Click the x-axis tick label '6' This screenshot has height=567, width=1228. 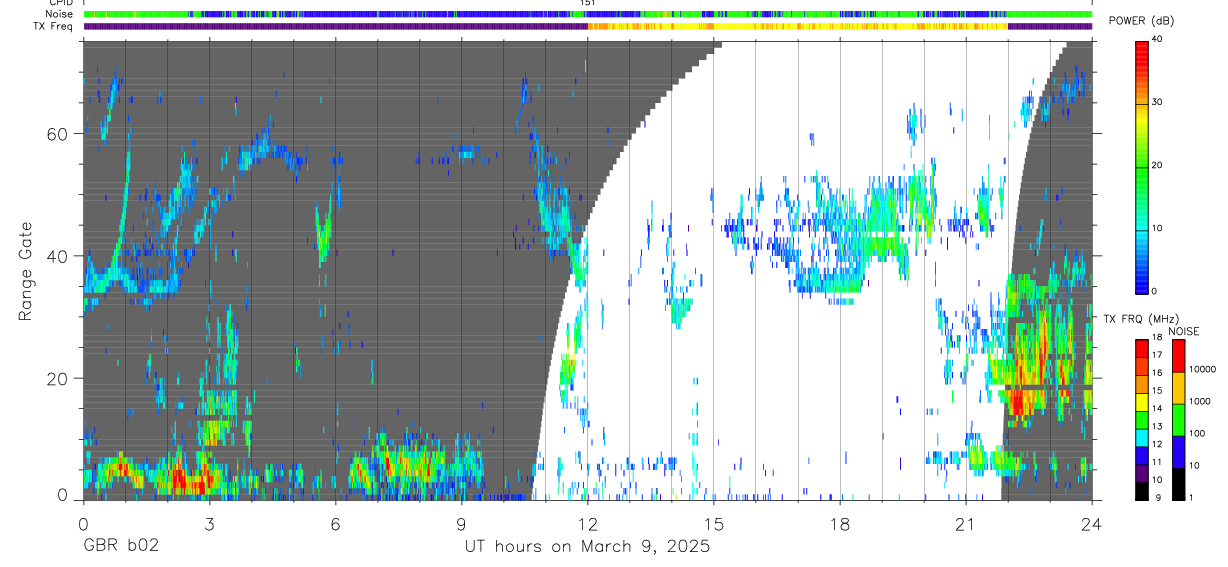pos(335,522)
